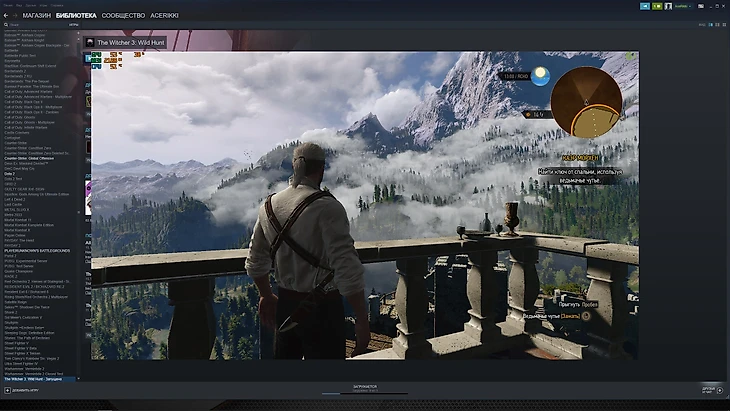Click the quest objective text in game
Screen dimensions: 730x411
[580, 175]
